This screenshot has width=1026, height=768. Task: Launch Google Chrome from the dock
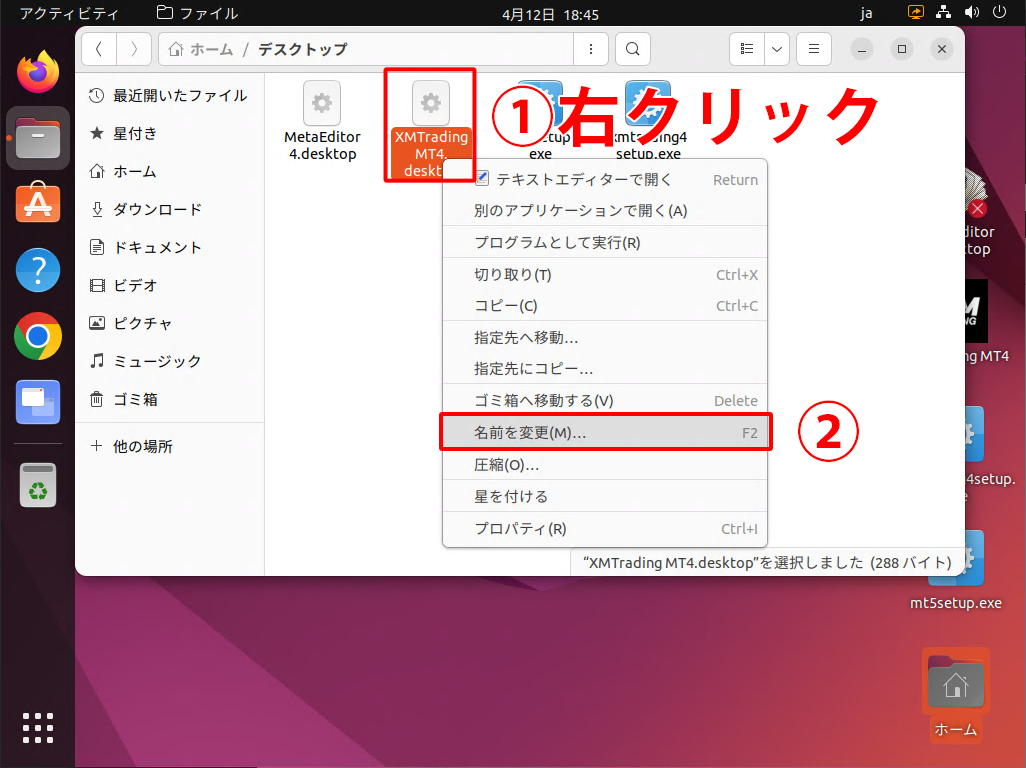[38, 337]
